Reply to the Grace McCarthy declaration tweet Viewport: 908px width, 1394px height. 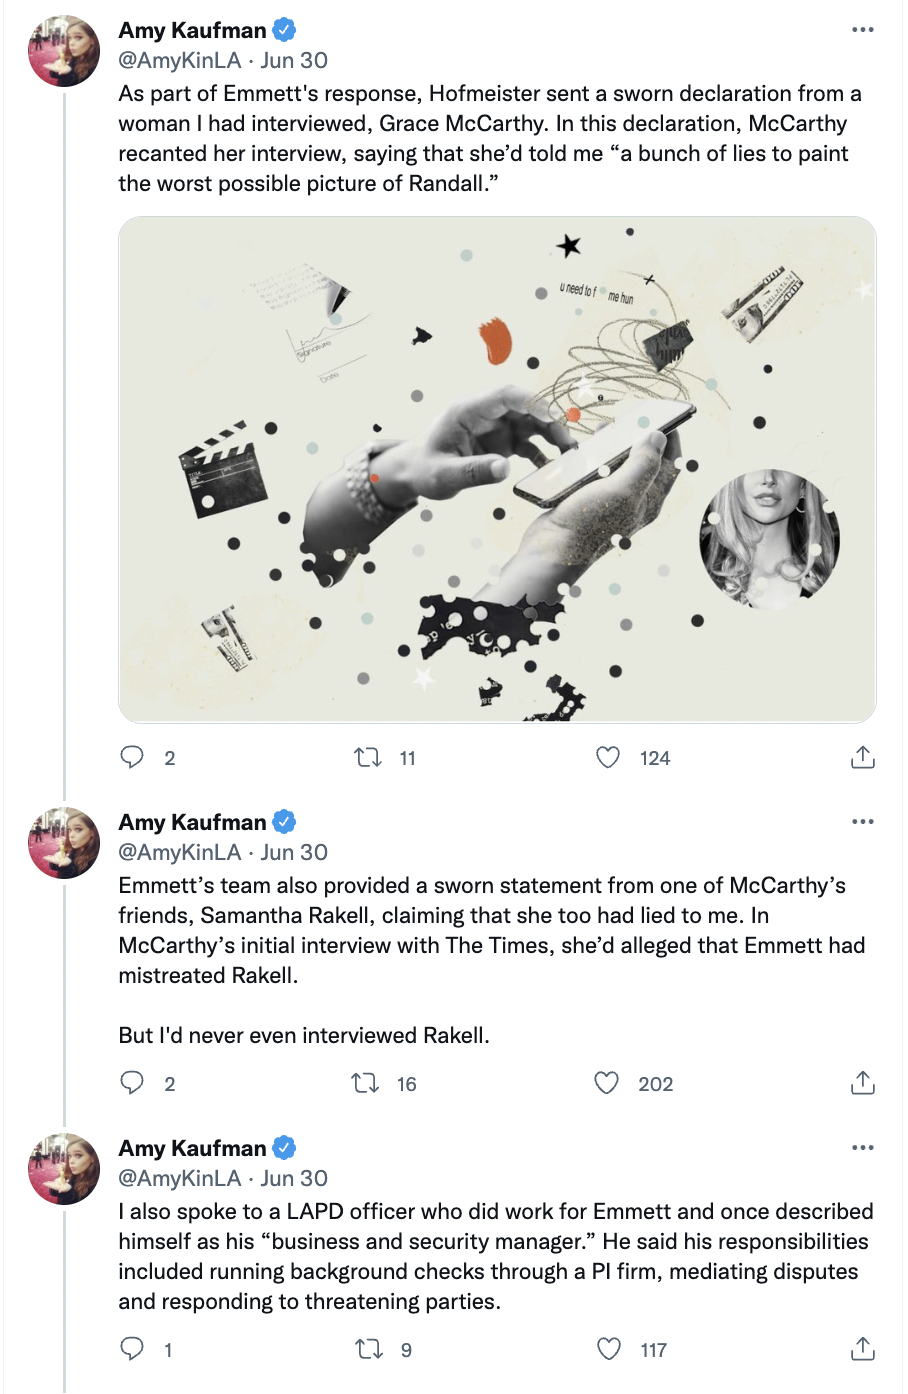tap(132, 757)
